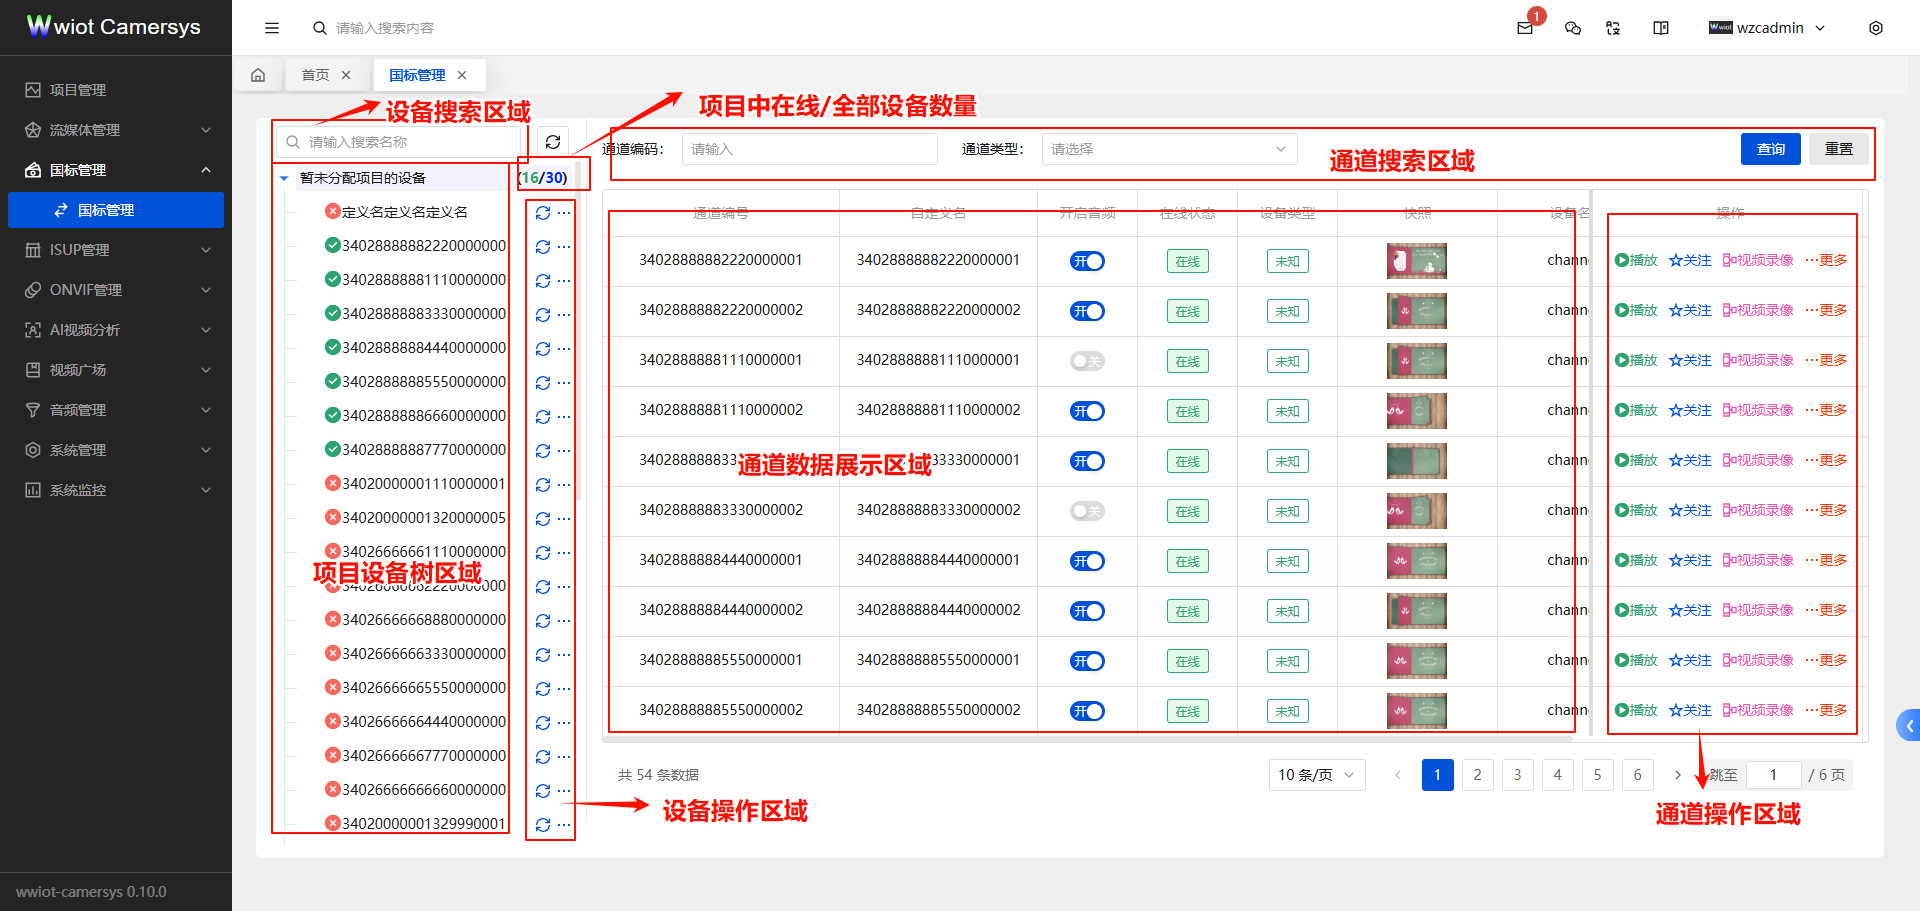1920x911 pixels.
Task: Toggle off audio for channel 34028888882220000001
Action: click(x=1087, y=260)
